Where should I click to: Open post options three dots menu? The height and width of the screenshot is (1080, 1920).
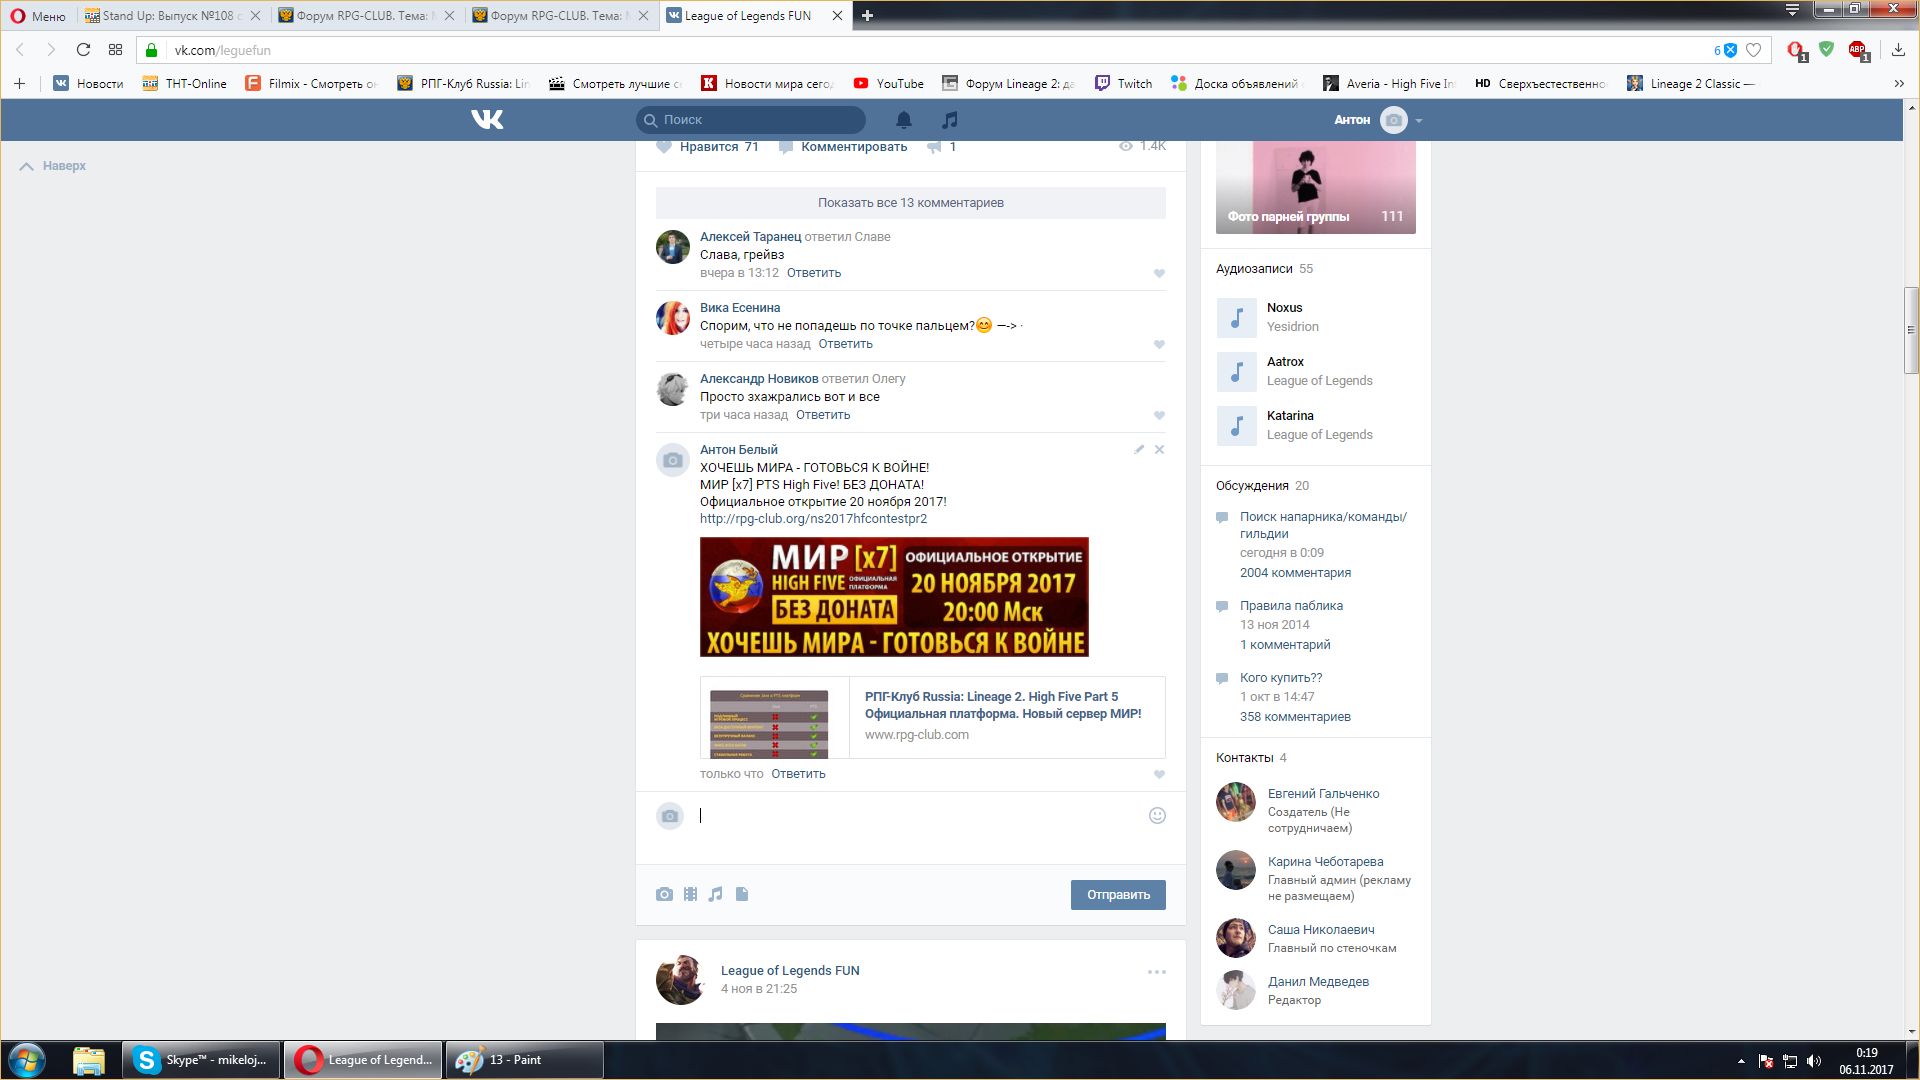1156,972
